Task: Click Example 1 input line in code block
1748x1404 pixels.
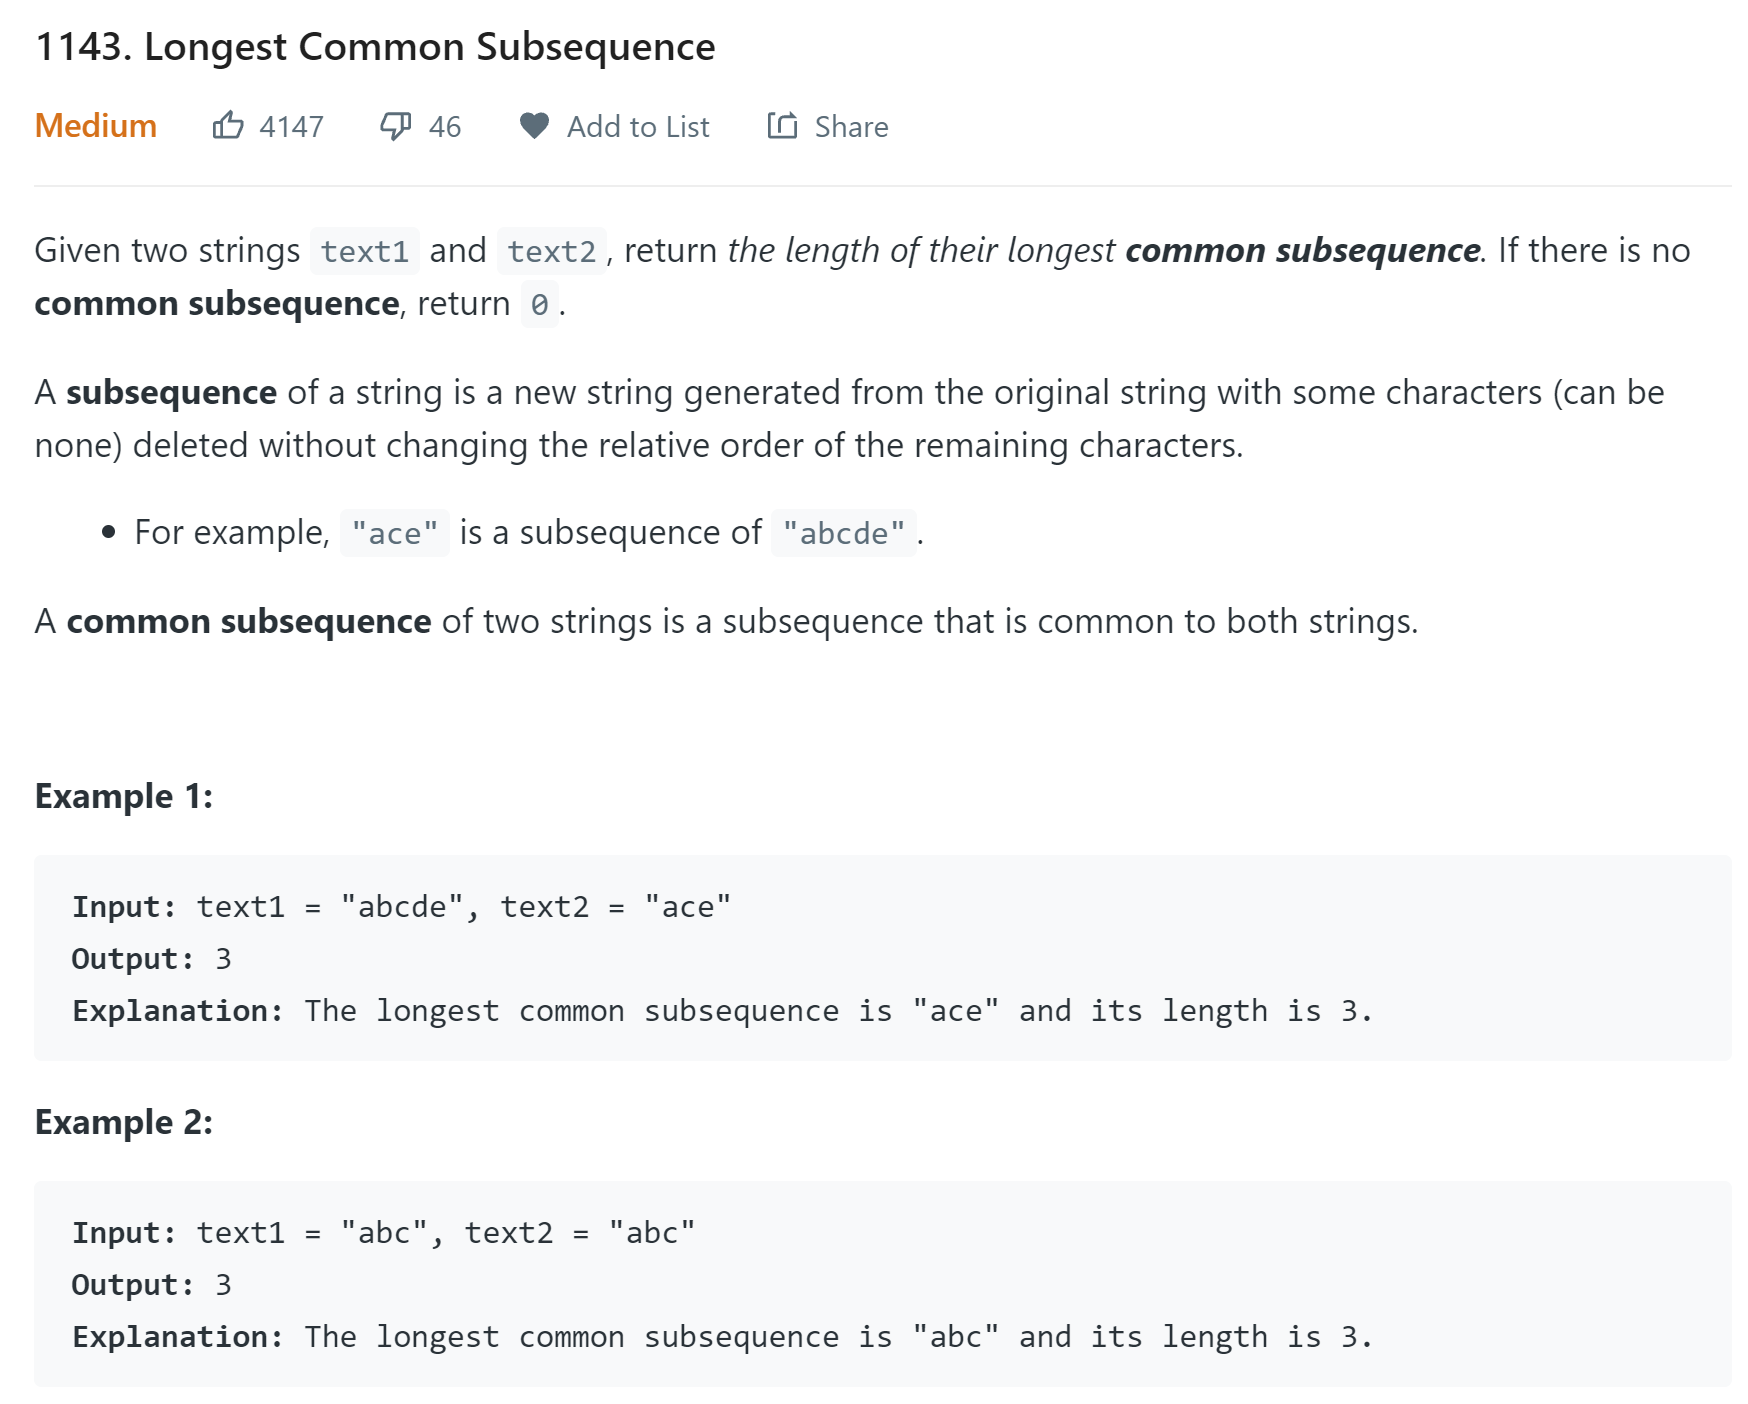Action: tap(402, 907)
